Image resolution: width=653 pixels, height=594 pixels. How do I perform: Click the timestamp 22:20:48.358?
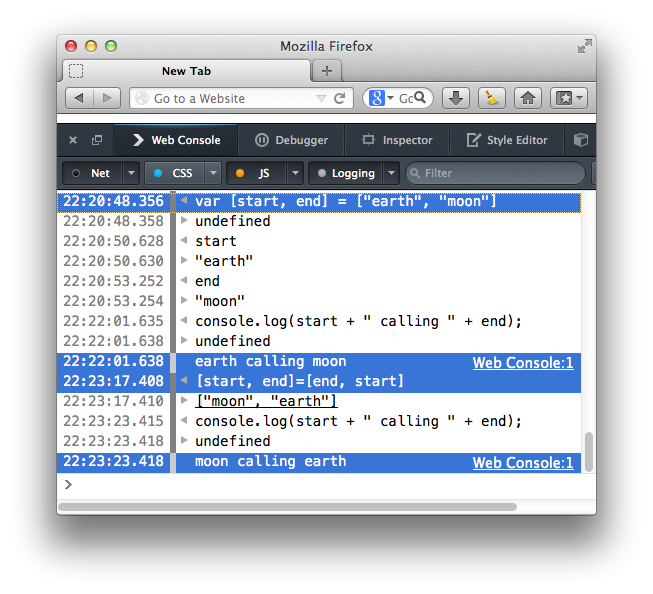[x=113, y=221]
